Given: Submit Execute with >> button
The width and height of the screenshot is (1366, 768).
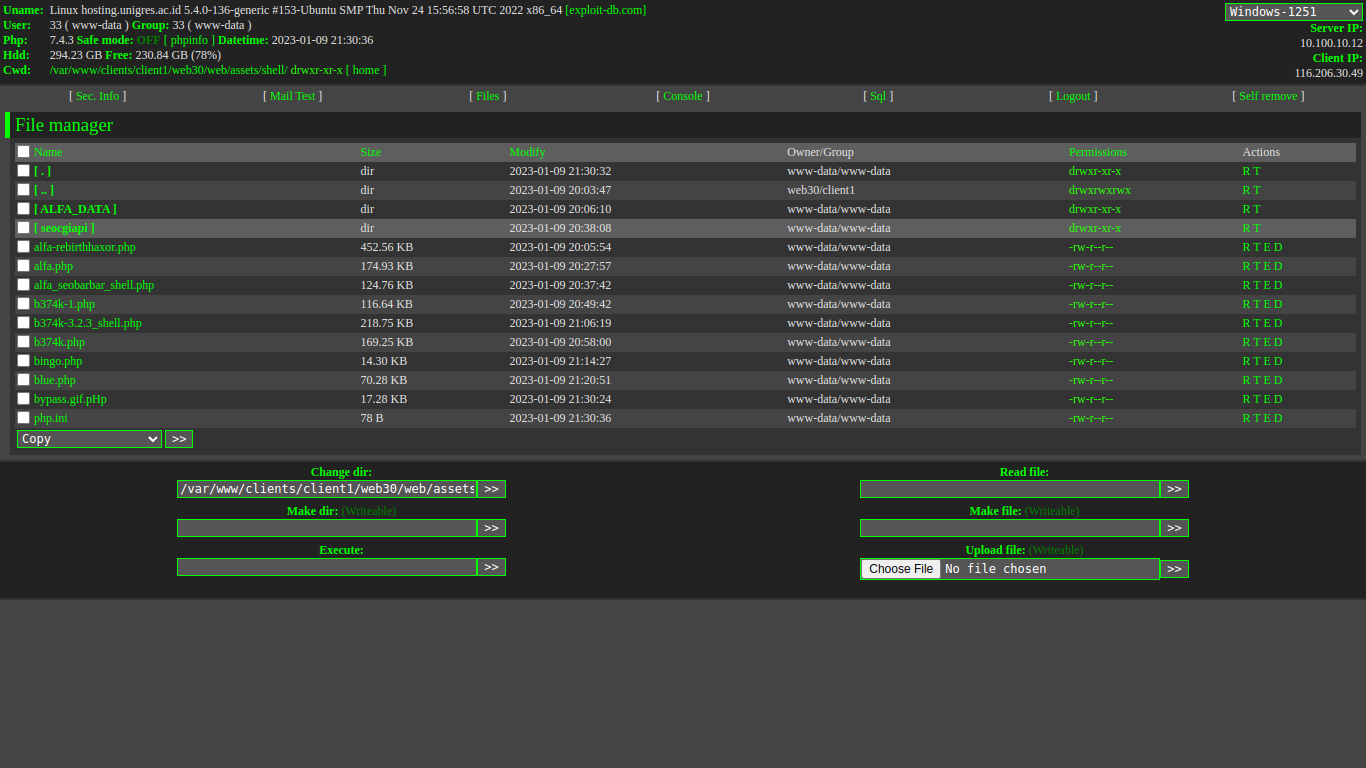Looking at the screenshot, I should point(491,567).
